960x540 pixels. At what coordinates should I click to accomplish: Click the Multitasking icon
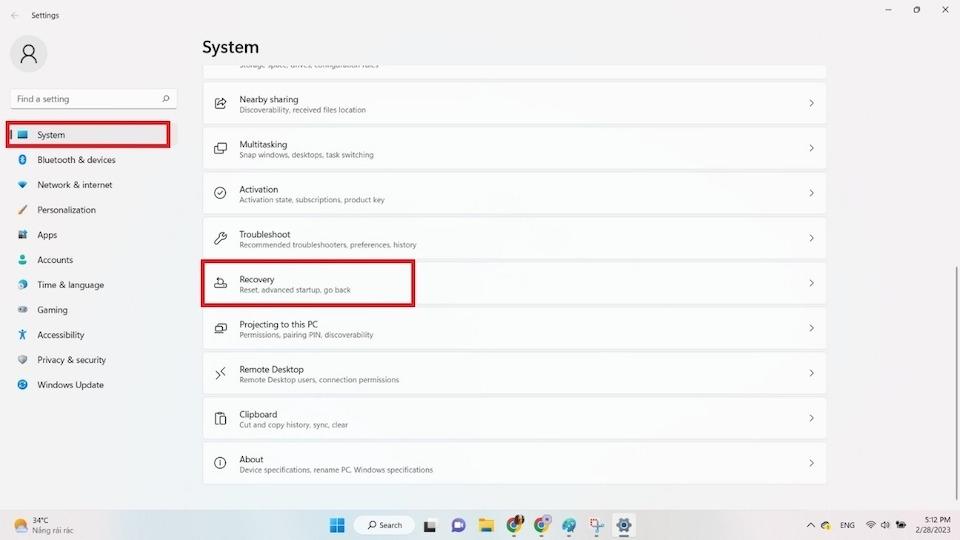[x=220, y=149]
